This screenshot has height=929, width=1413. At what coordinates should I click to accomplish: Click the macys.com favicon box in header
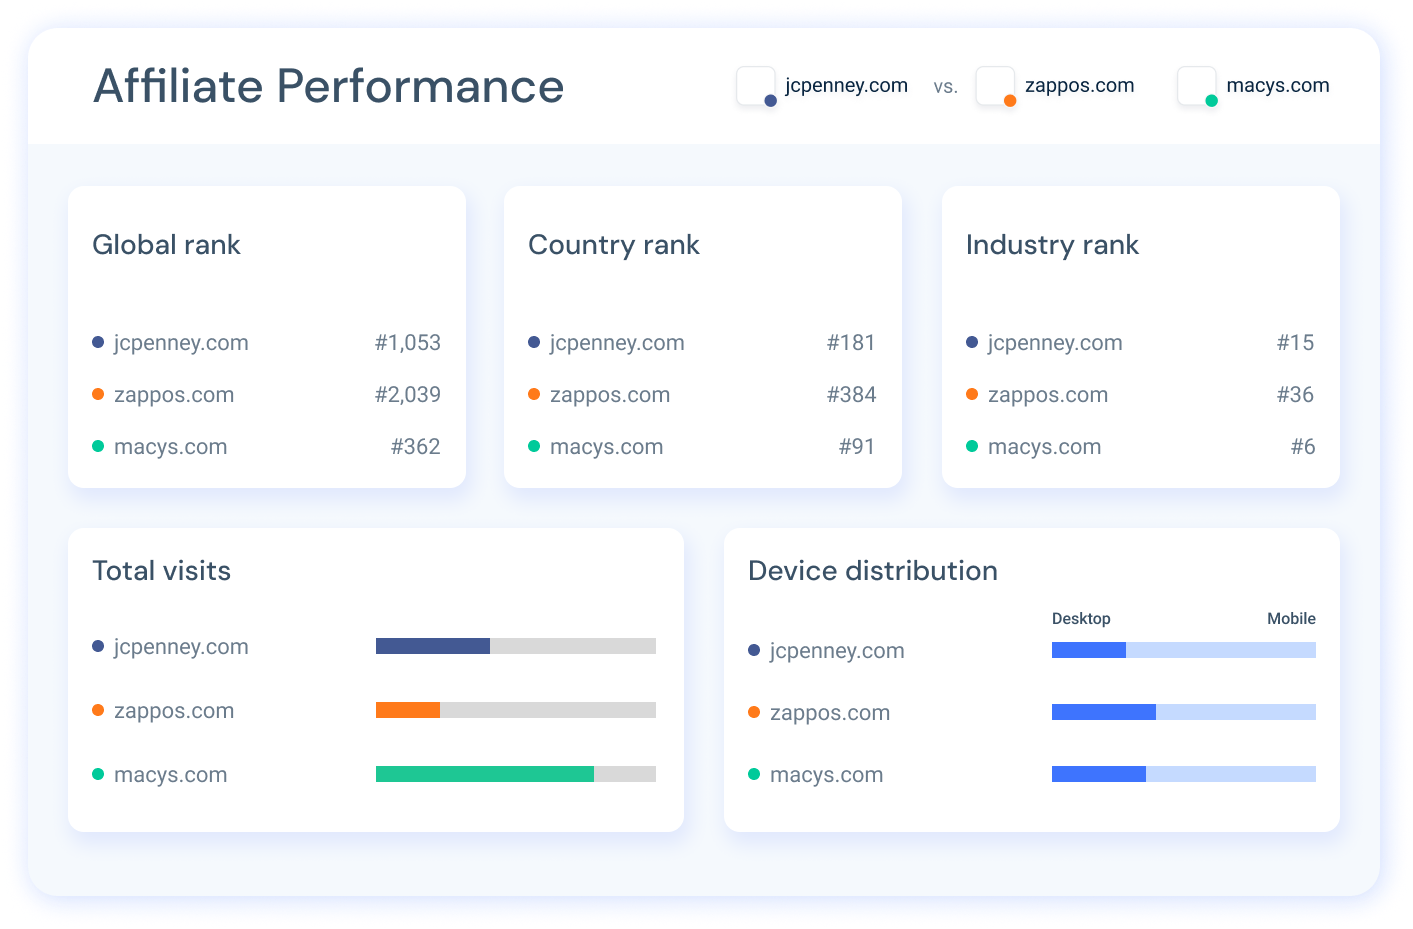[x=1197, y=86]
